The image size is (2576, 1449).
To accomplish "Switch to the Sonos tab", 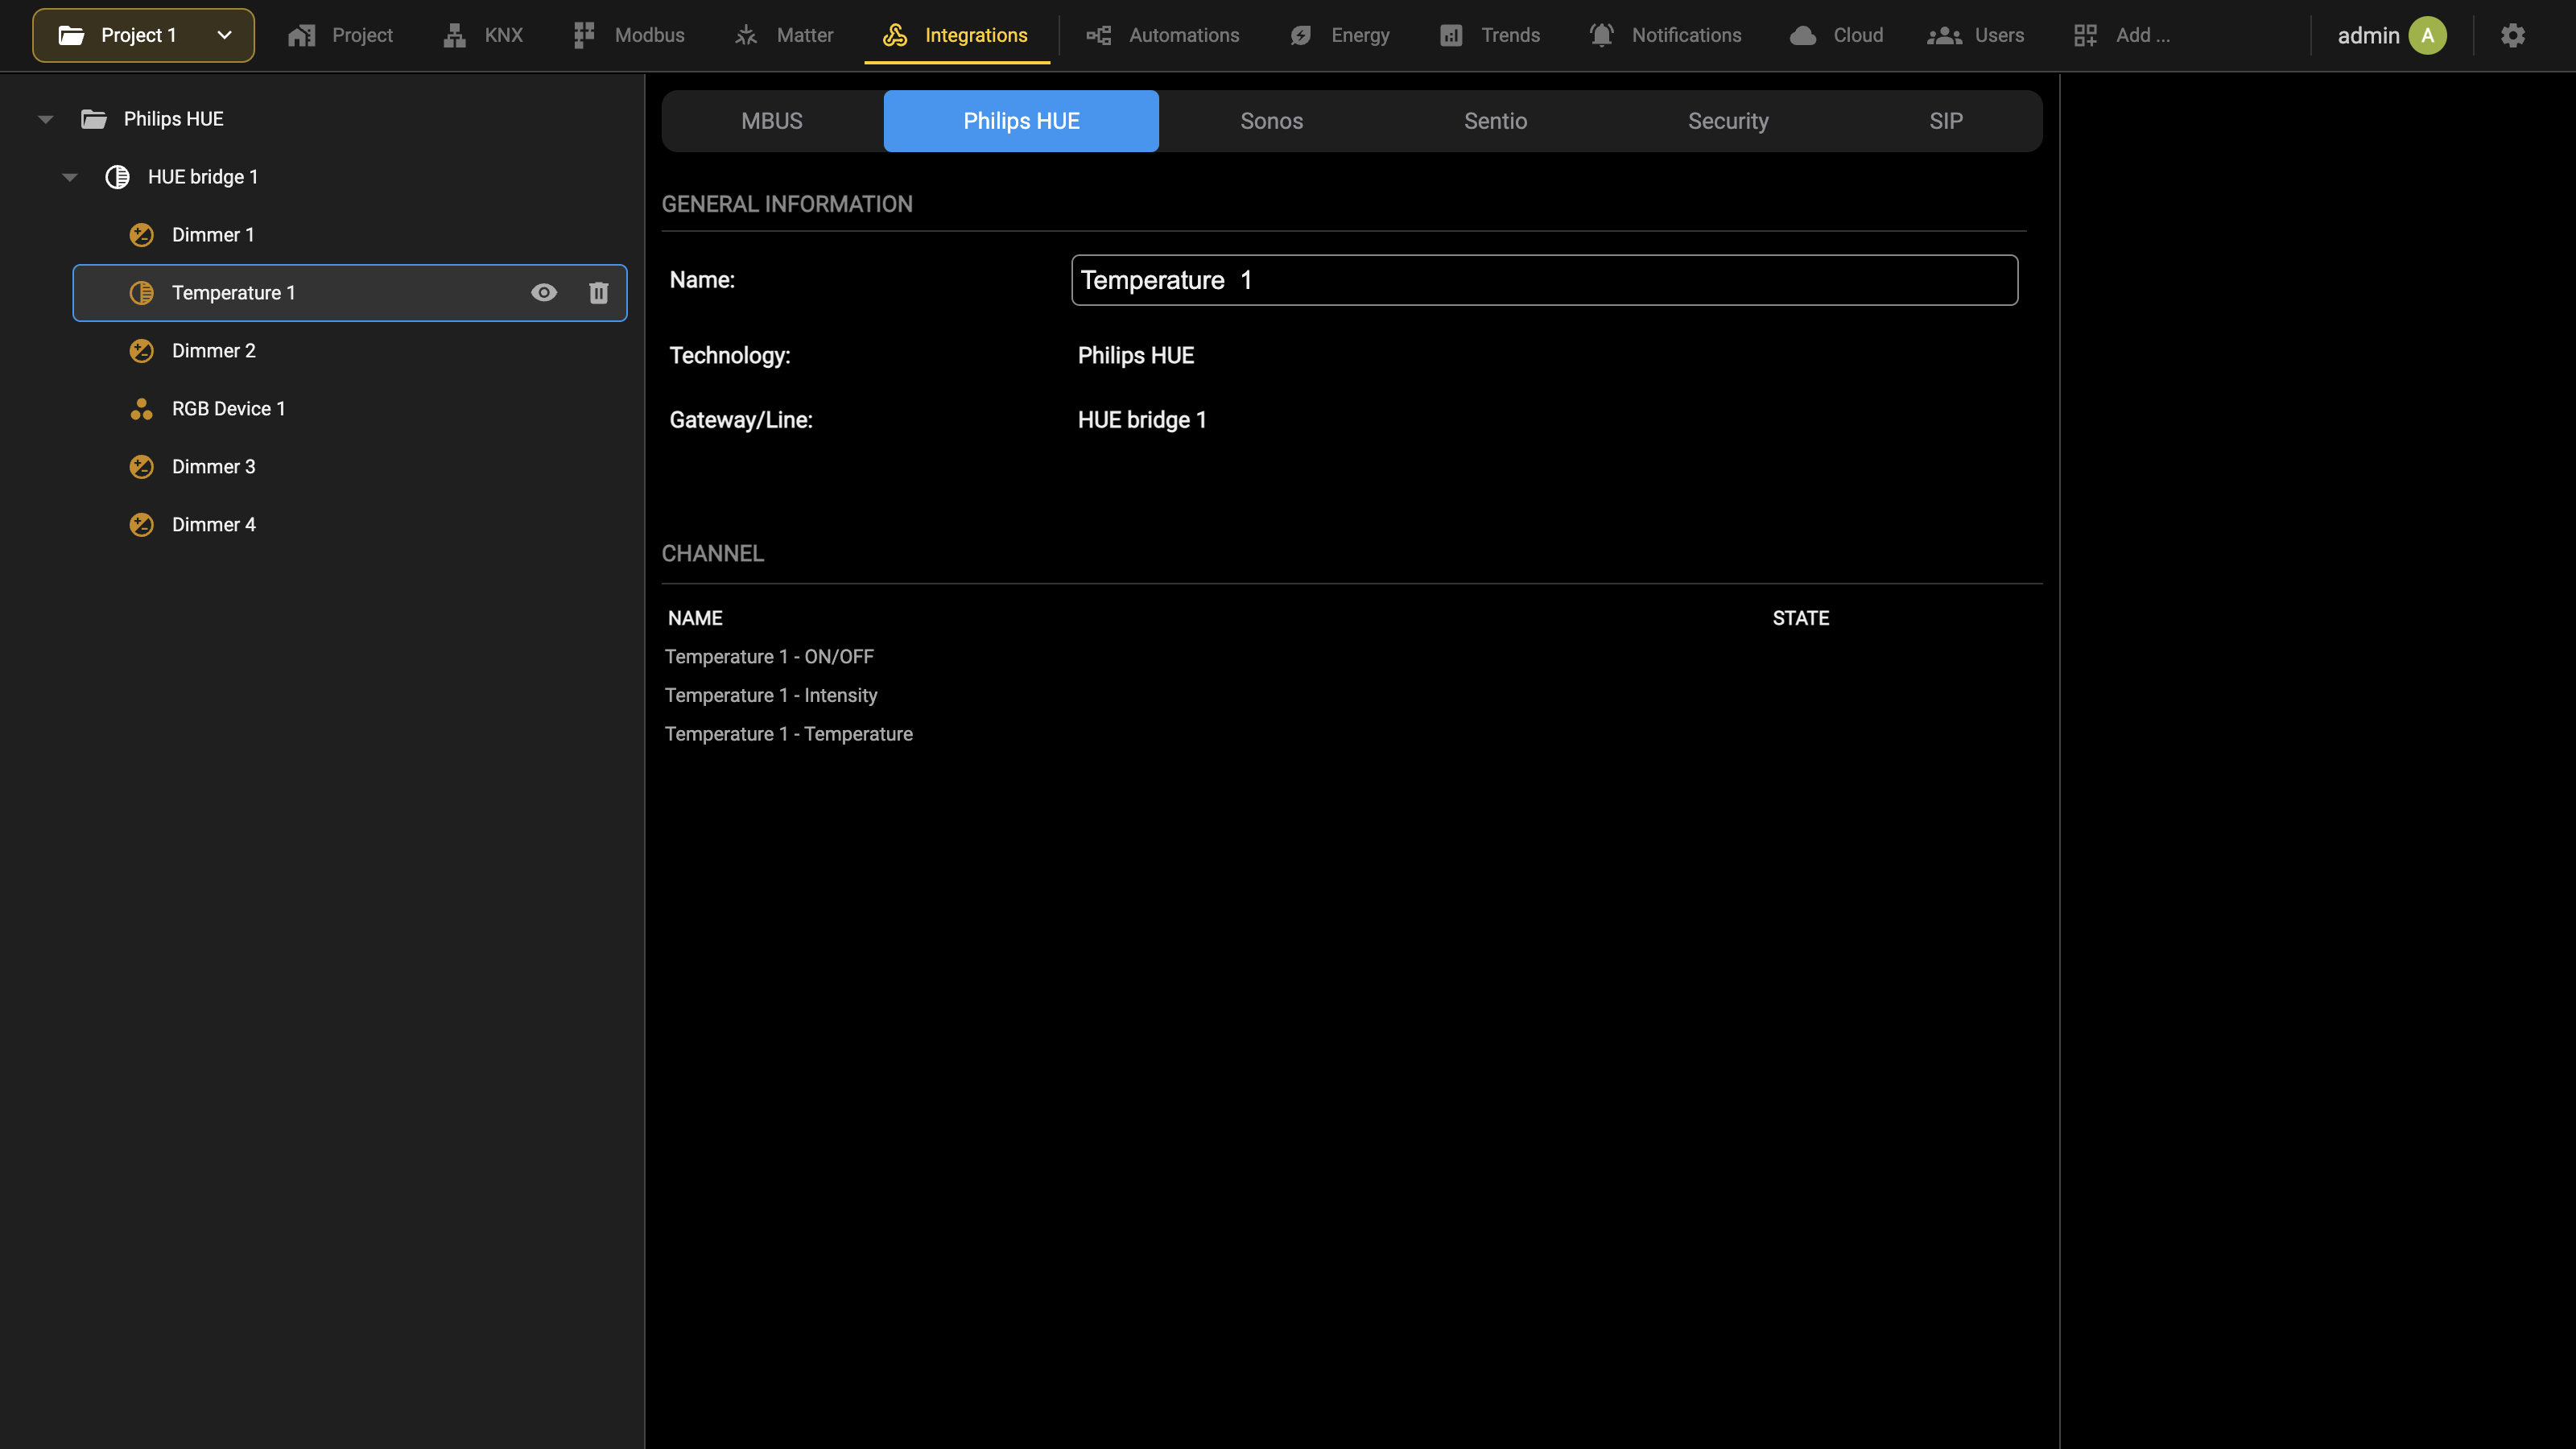I will pos(1271,121).
